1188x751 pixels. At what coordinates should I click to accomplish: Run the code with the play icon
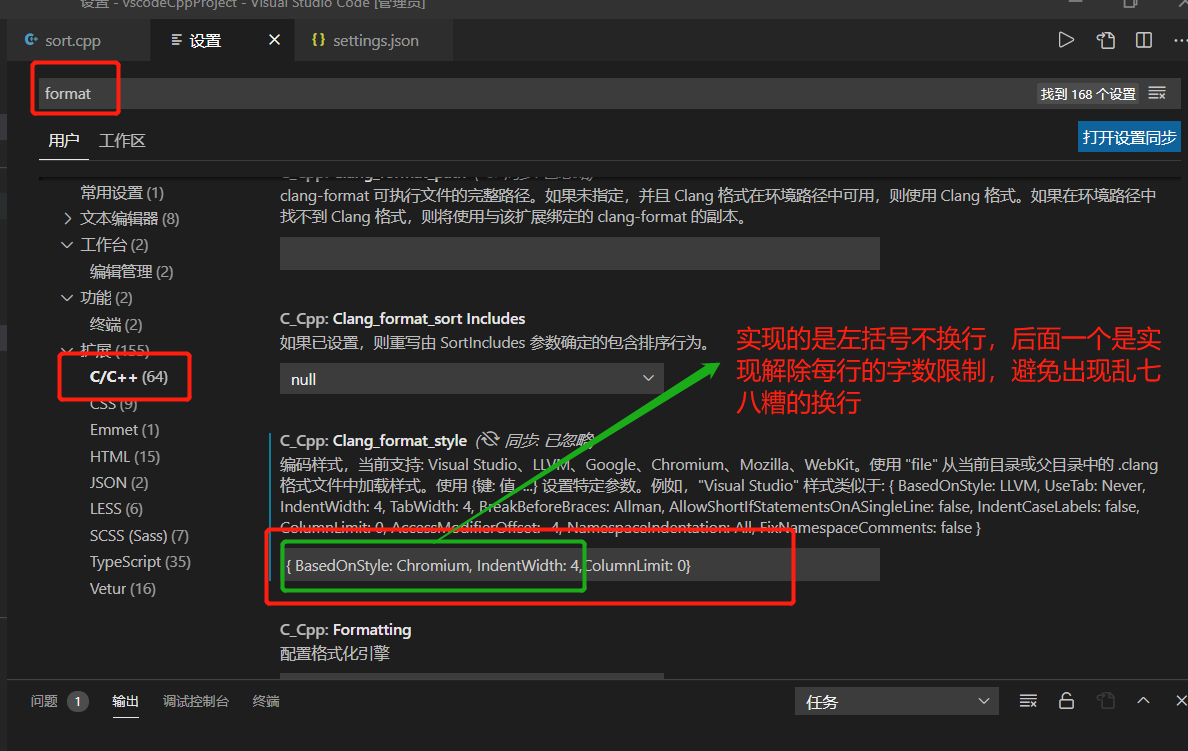(x=1066, y=40)
